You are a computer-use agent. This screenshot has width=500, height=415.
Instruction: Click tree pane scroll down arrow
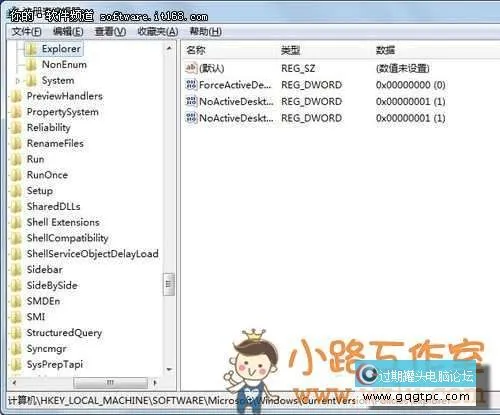169,369
